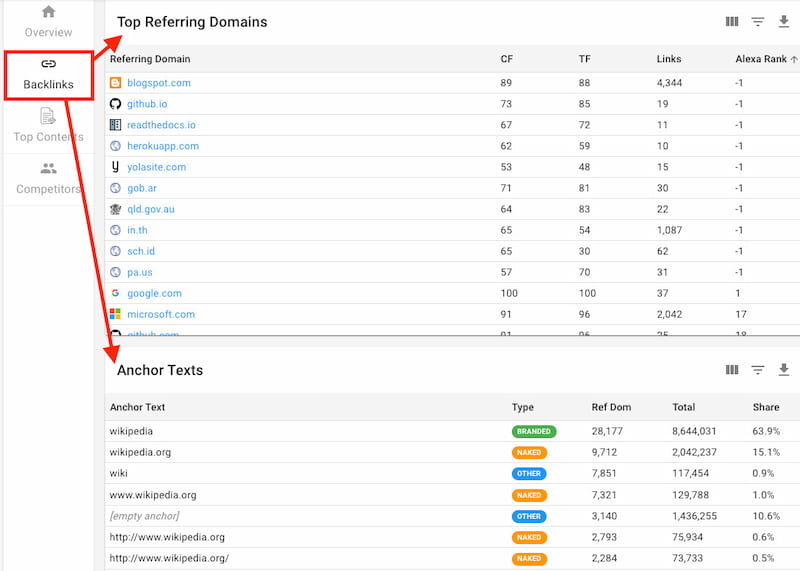Sort by CF column header
This screenshot has width=800, height=571.
point(506,59)
